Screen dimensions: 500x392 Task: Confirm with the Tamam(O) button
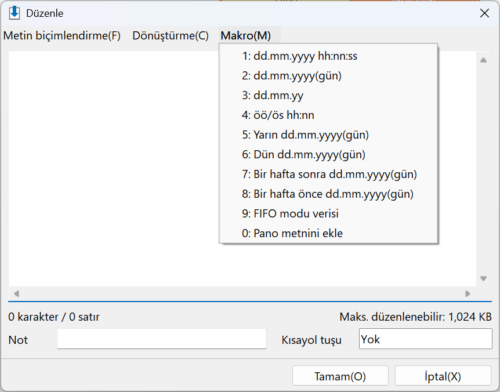pyautogui.click(x=340, y=376)
